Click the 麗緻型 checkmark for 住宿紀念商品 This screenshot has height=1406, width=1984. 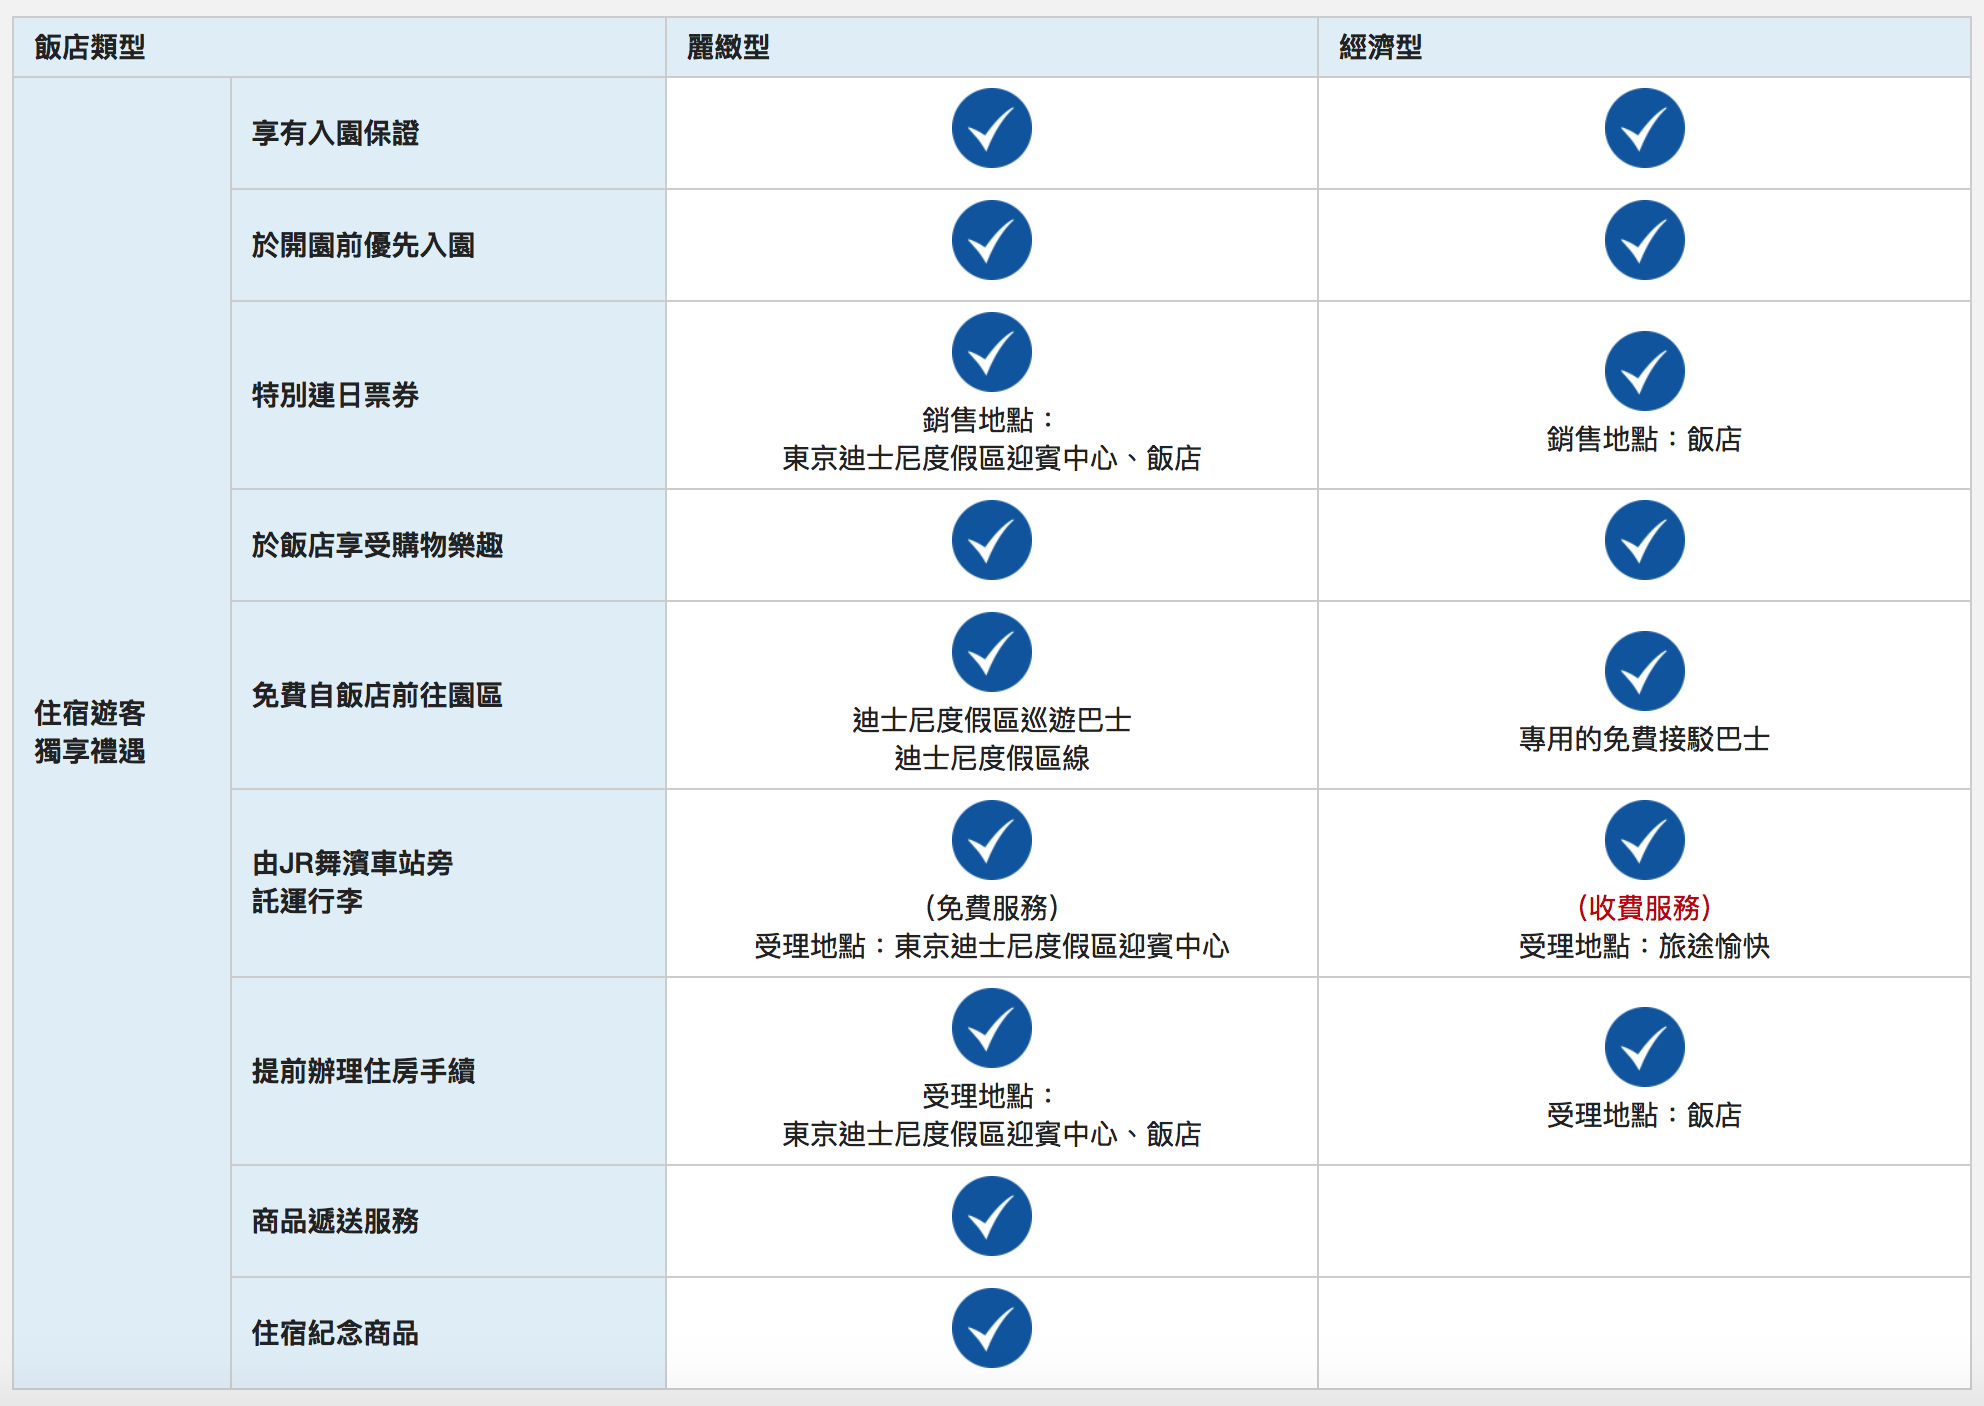coord(991,1329)
